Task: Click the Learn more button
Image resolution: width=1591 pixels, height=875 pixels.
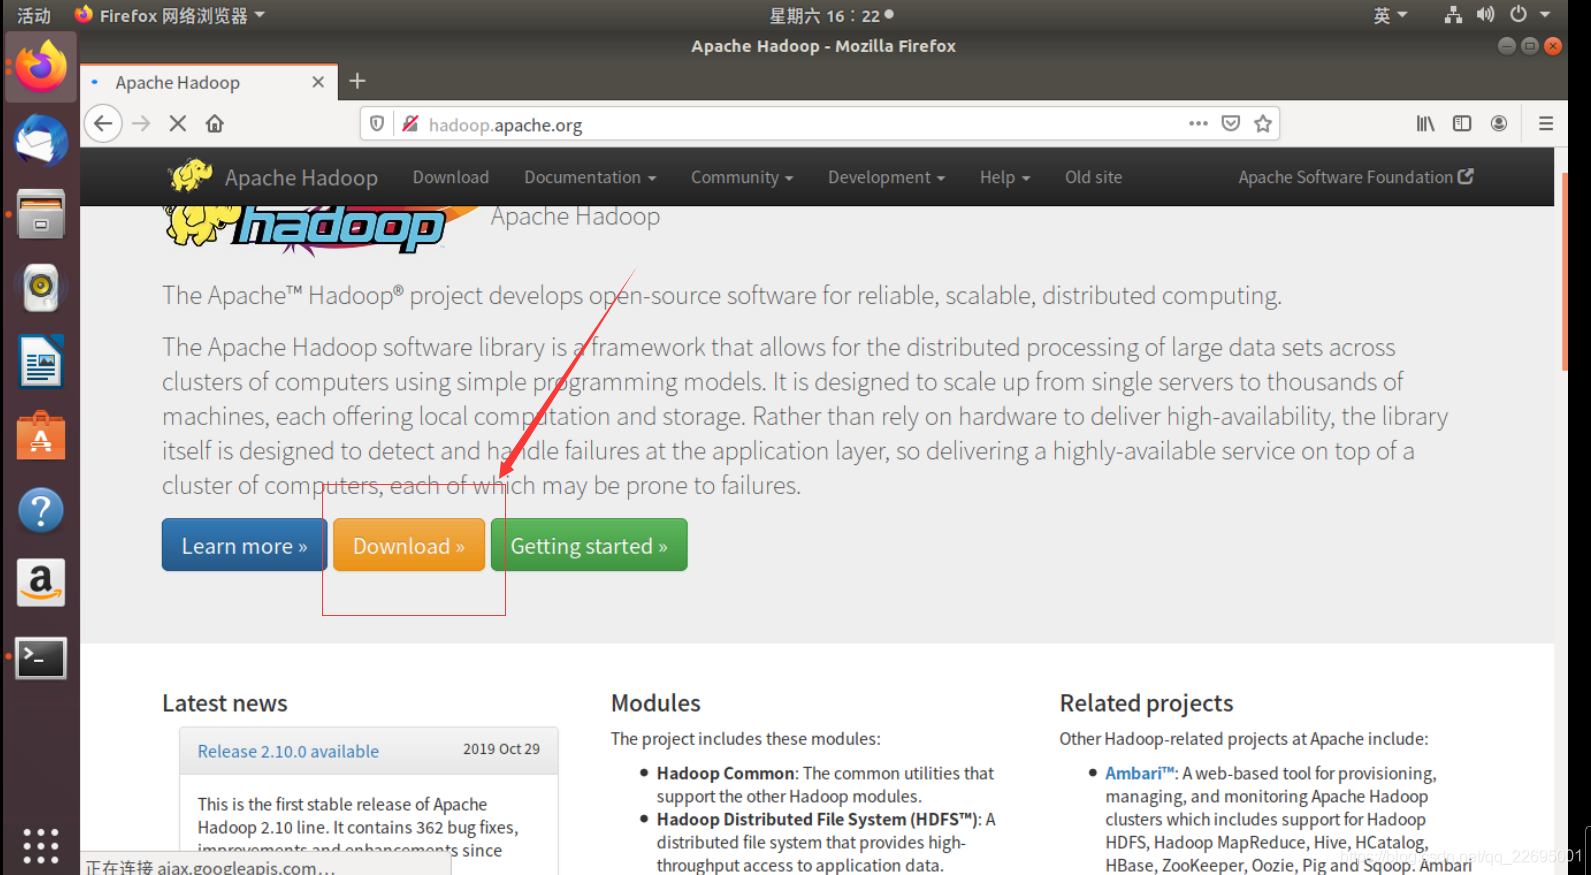Action: coord(244,545)
